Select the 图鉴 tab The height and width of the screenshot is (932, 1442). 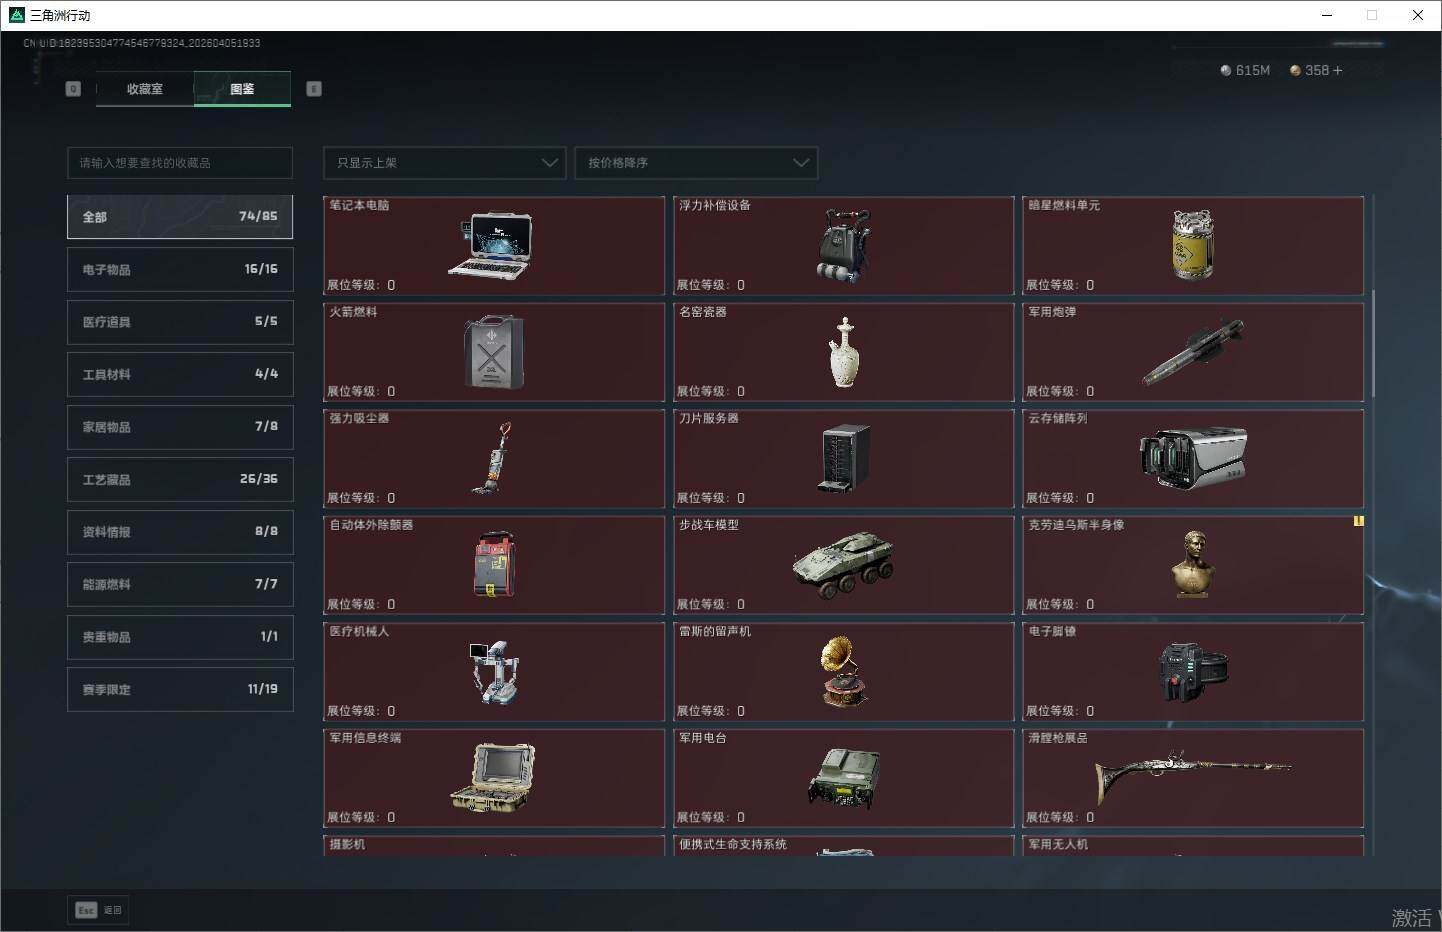click(x=242, y=89)
